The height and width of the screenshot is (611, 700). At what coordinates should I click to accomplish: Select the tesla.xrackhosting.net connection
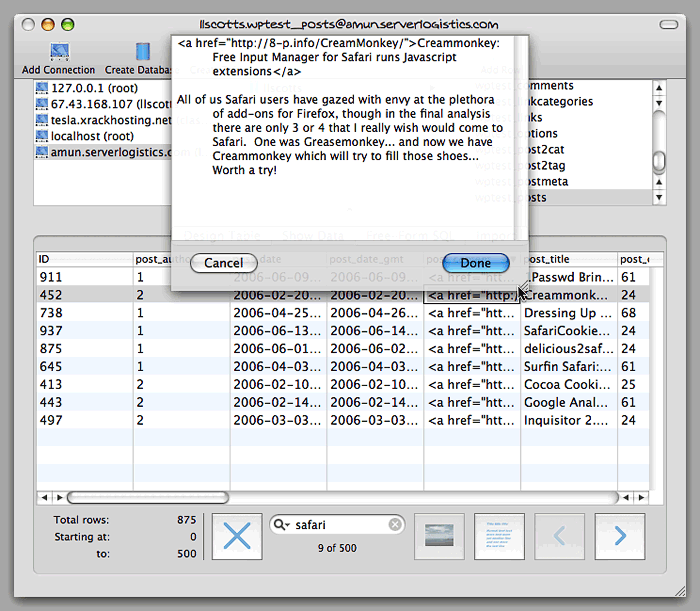tap(103, 120)
